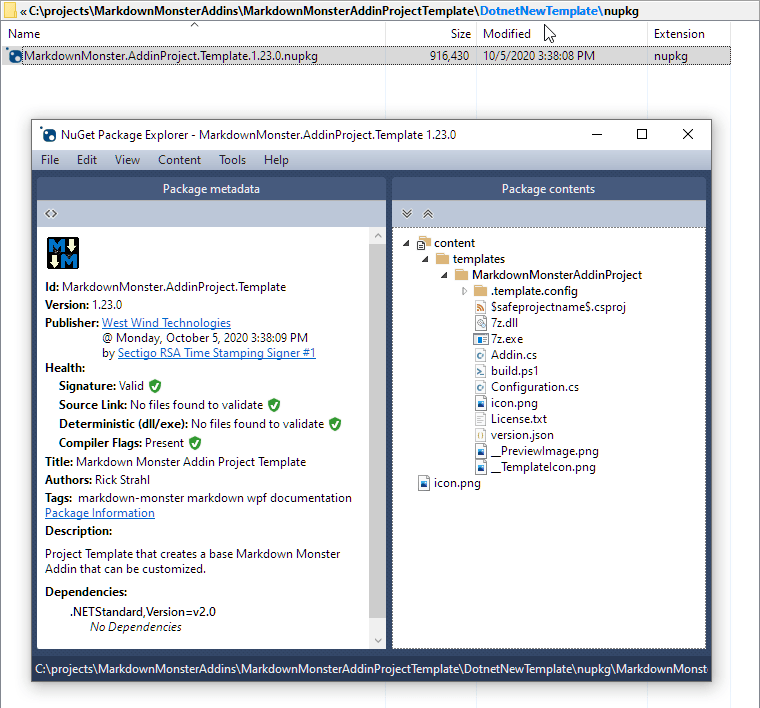The width and height of the screenshot is (760, 708).
Task: Open the West Wind Technologies publisher link
Action: coord(166,323)
